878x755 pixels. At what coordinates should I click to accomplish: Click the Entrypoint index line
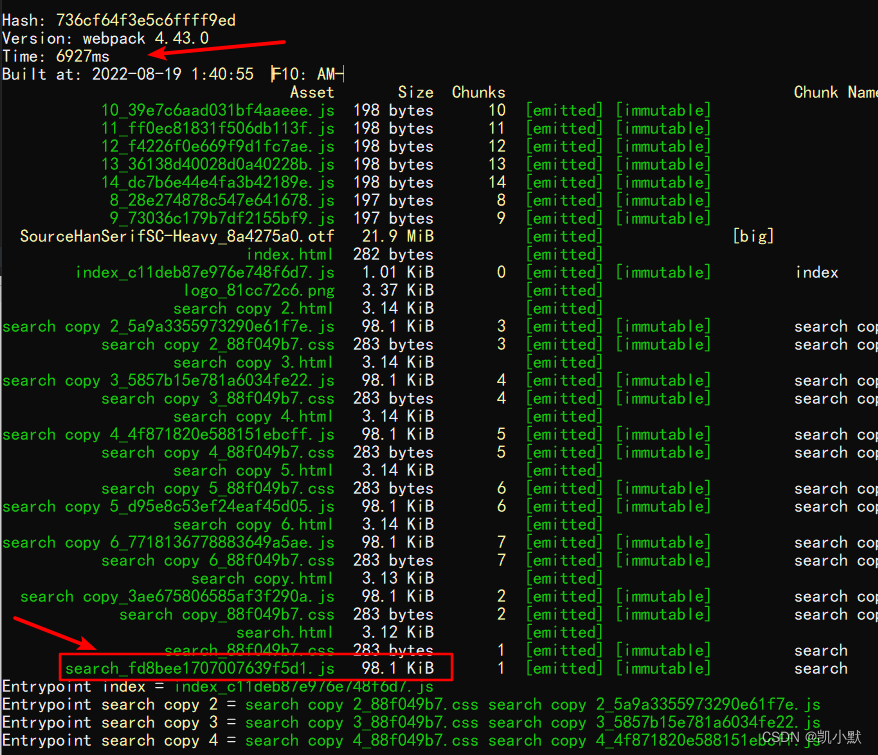coord(218,687)
